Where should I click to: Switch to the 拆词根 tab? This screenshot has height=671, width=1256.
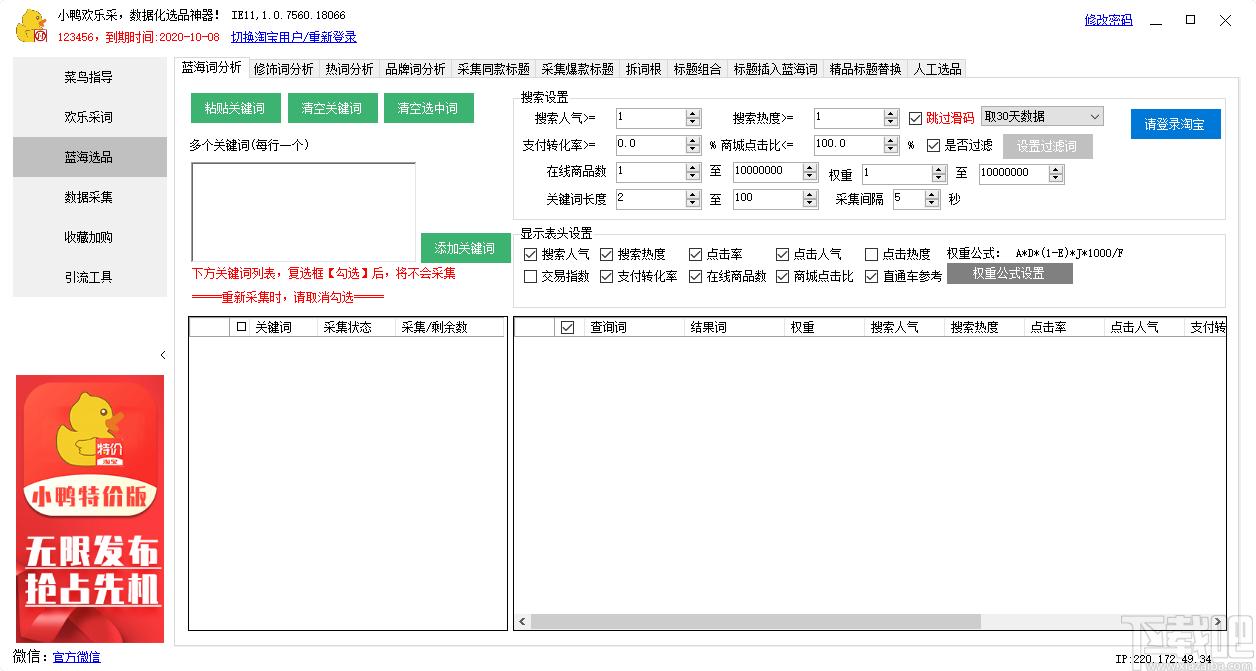[x=643, y=69]
